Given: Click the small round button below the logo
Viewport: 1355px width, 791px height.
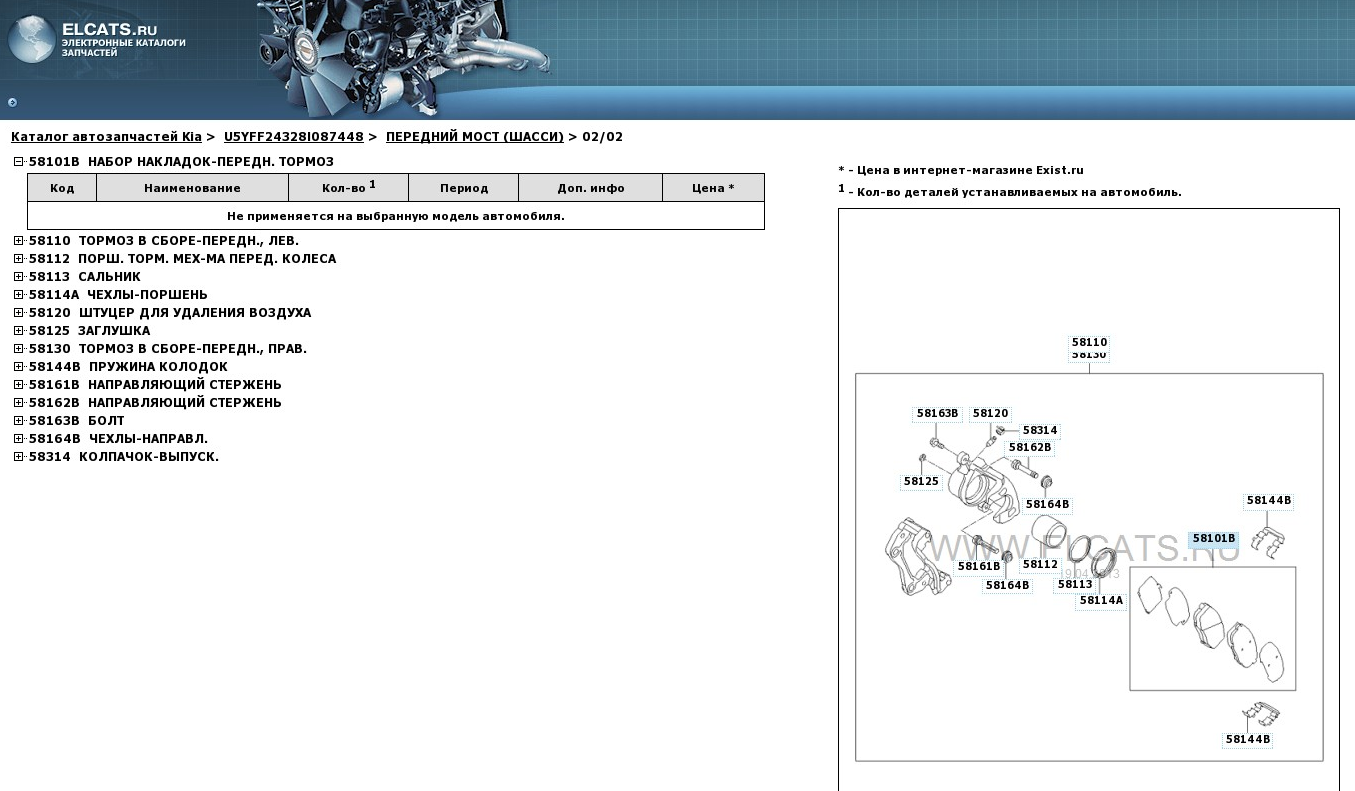Looking at the screenshot, I should pos(12,102).
